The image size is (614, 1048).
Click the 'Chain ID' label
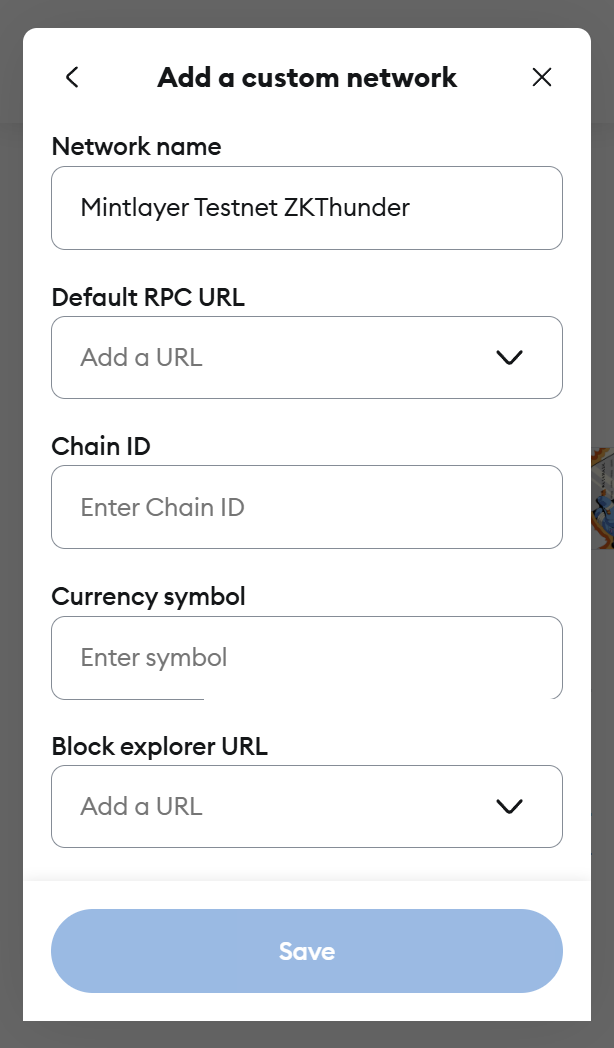pyautogui.click(x=101, y=446)
